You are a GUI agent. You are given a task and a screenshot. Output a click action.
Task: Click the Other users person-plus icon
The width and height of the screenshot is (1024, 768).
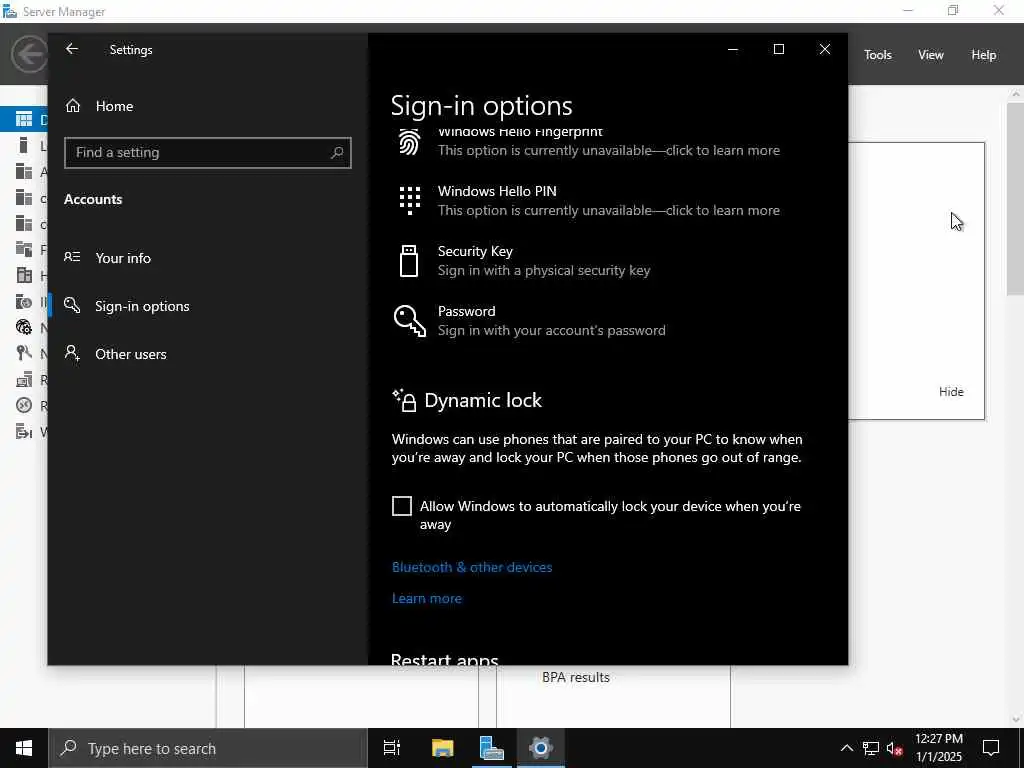pyautogui.click(x=72, y=353)
